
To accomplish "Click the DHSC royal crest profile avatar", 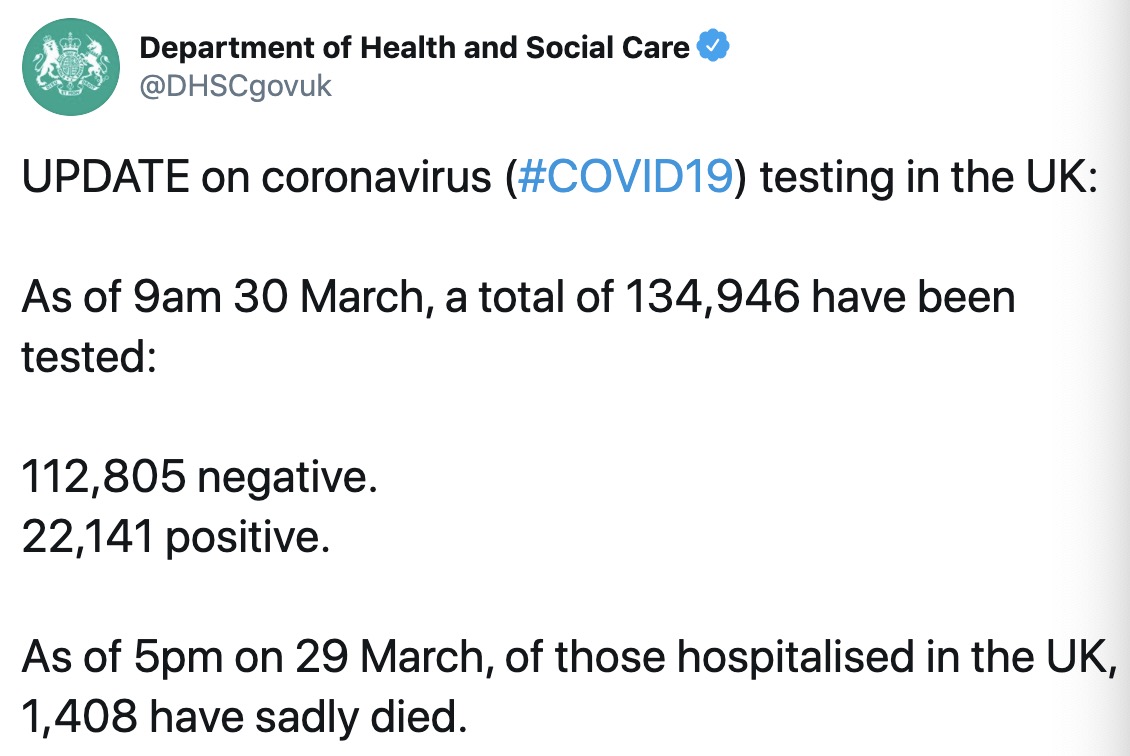I will pos(65,67).
